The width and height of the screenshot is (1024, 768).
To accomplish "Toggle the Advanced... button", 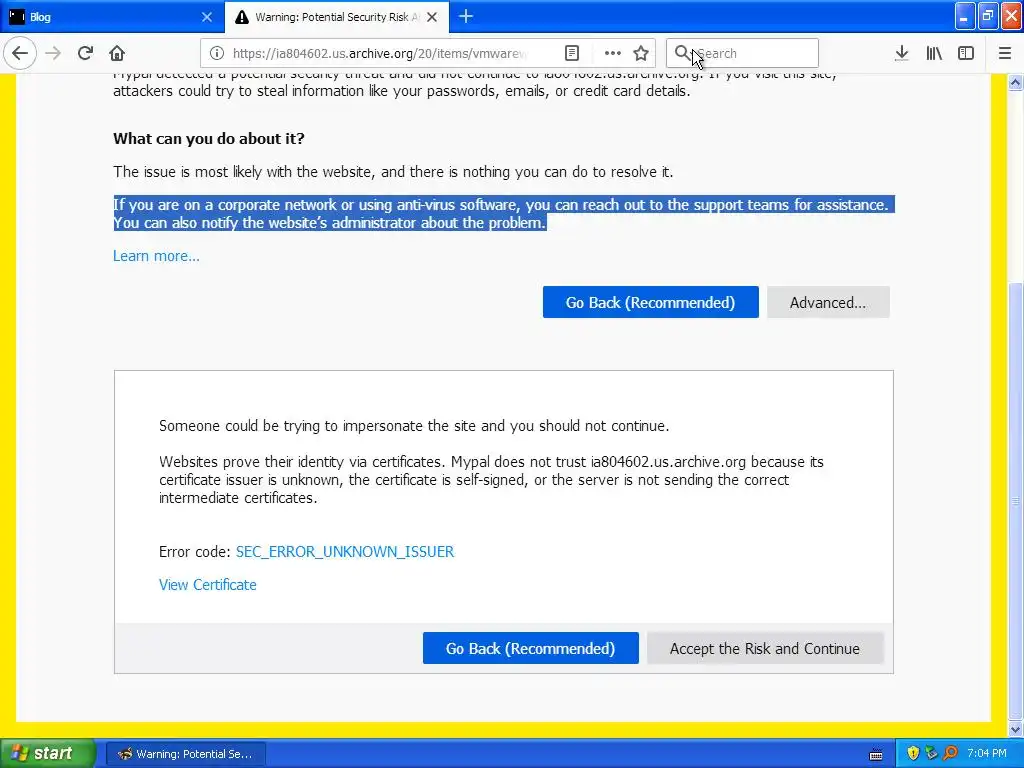I will coord(828,302).
